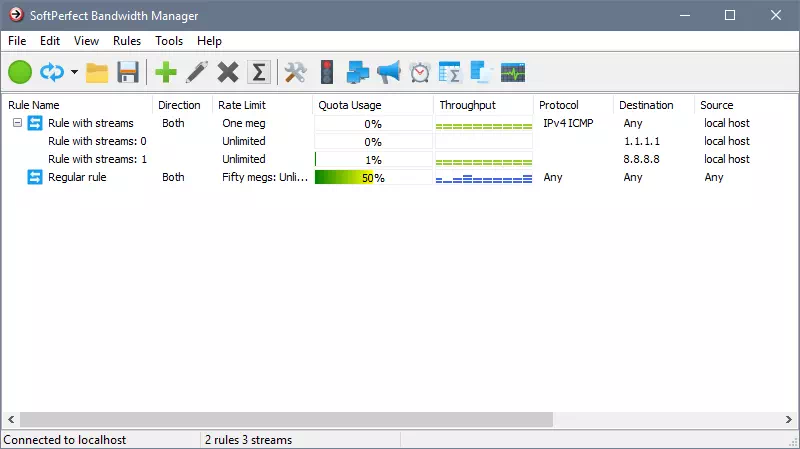This screenshot has height=449, width=800.
Task: Click the green heartbeat monitor icon
Action: click(x=513, y=72)
